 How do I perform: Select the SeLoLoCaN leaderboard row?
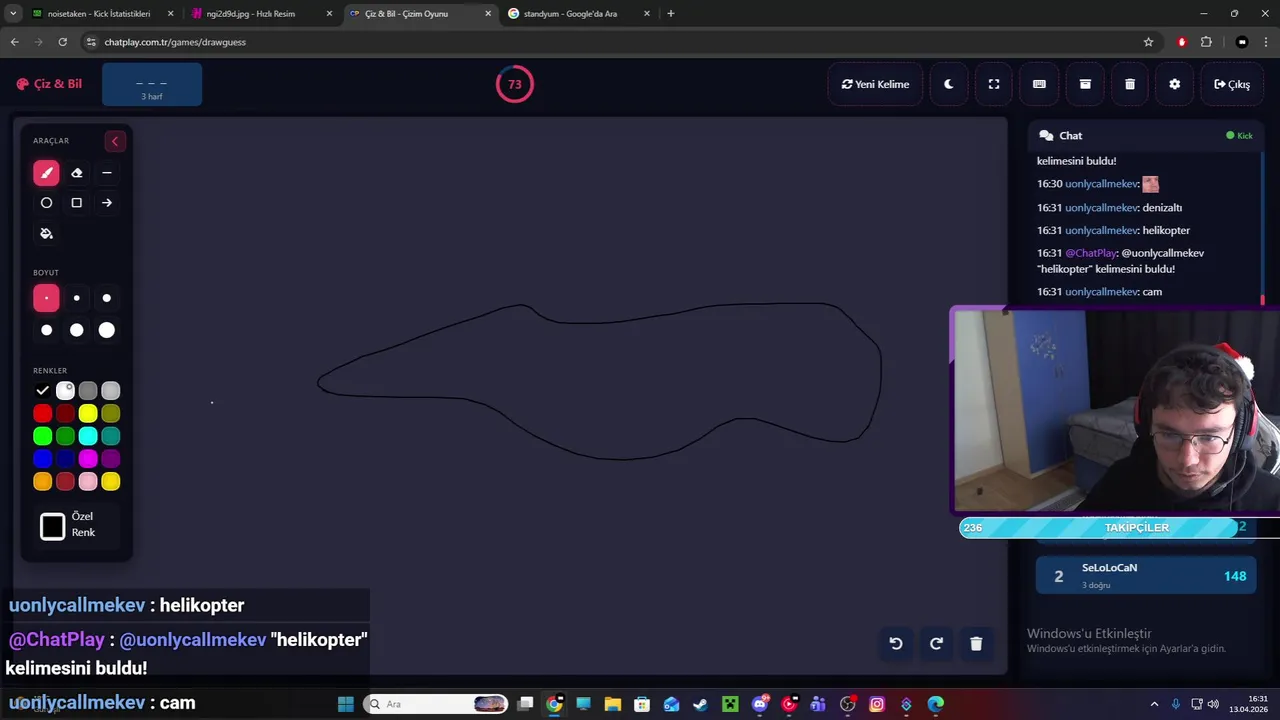point(1146,575)
